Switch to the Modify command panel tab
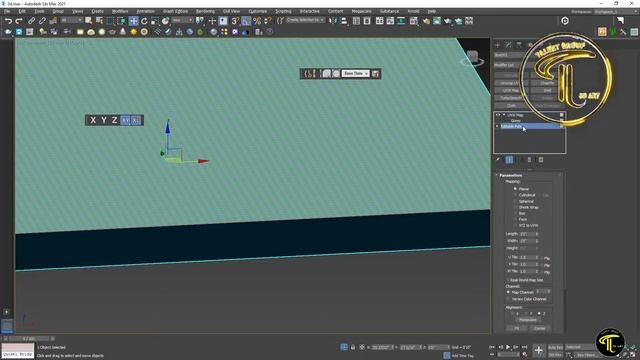The width and height of the screenshot is (640, 360). coord(508,45)
